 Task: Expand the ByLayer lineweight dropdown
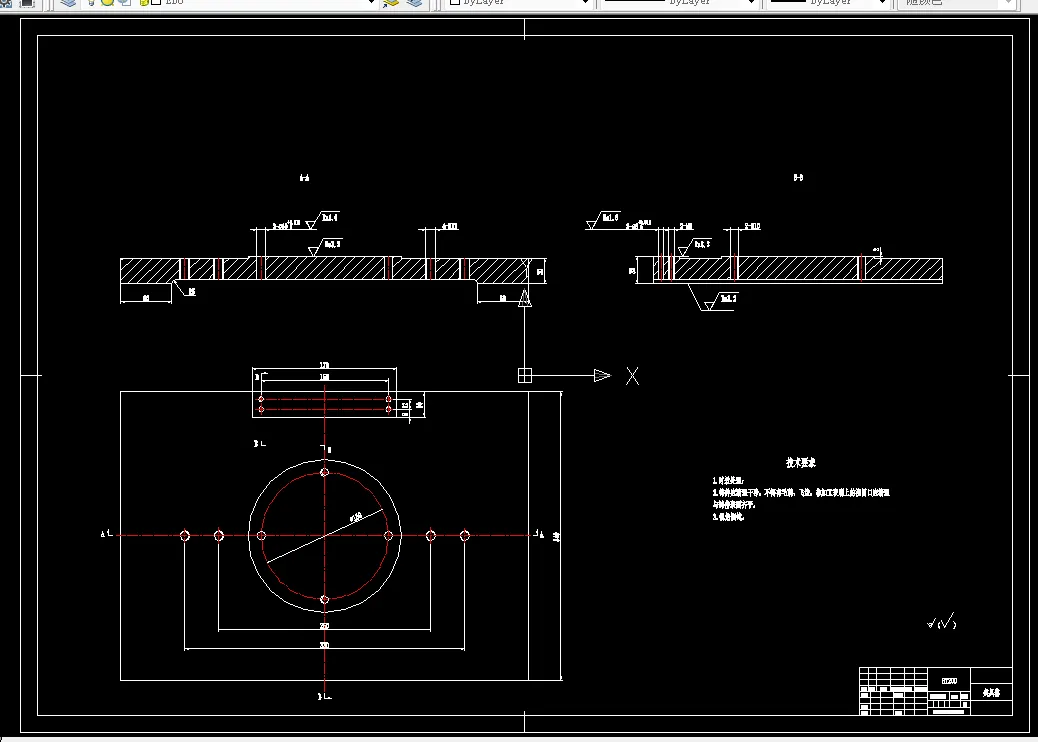(882, 3)
